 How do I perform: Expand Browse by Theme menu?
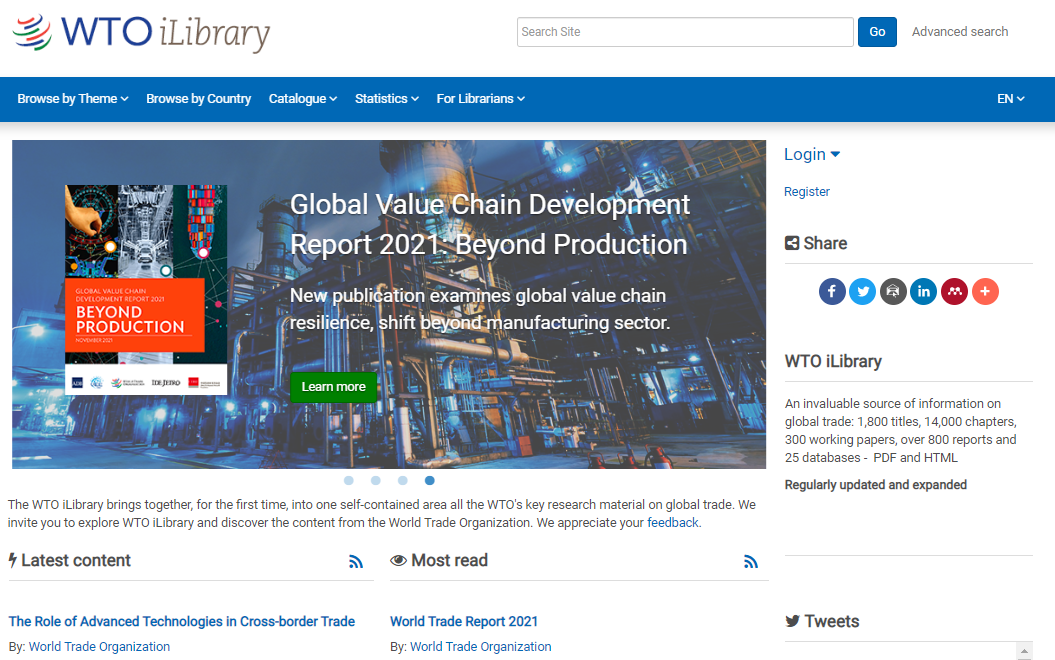tap(73, 99)
